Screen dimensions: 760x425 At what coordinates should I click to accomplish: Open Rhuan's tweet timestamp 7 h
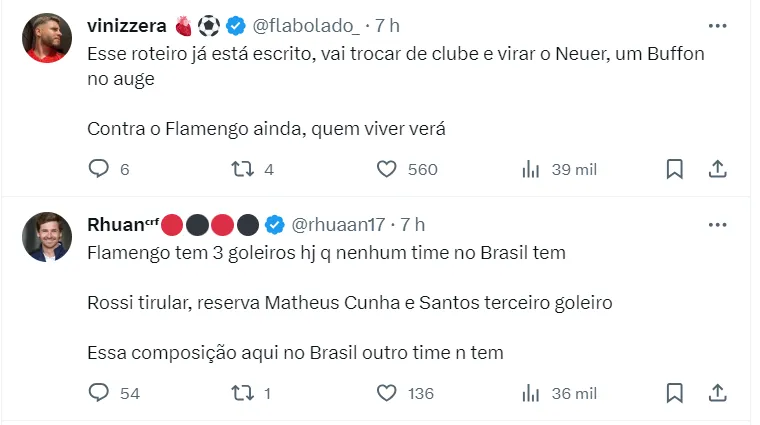pyautogui.click(x=412, y=223)
